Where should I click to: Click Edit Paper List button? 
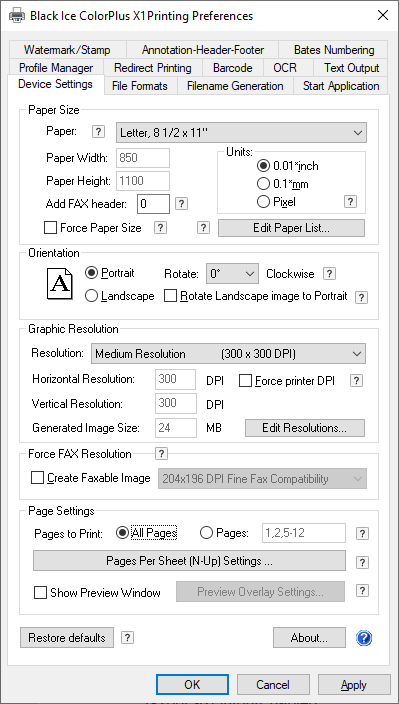(291, 228)
